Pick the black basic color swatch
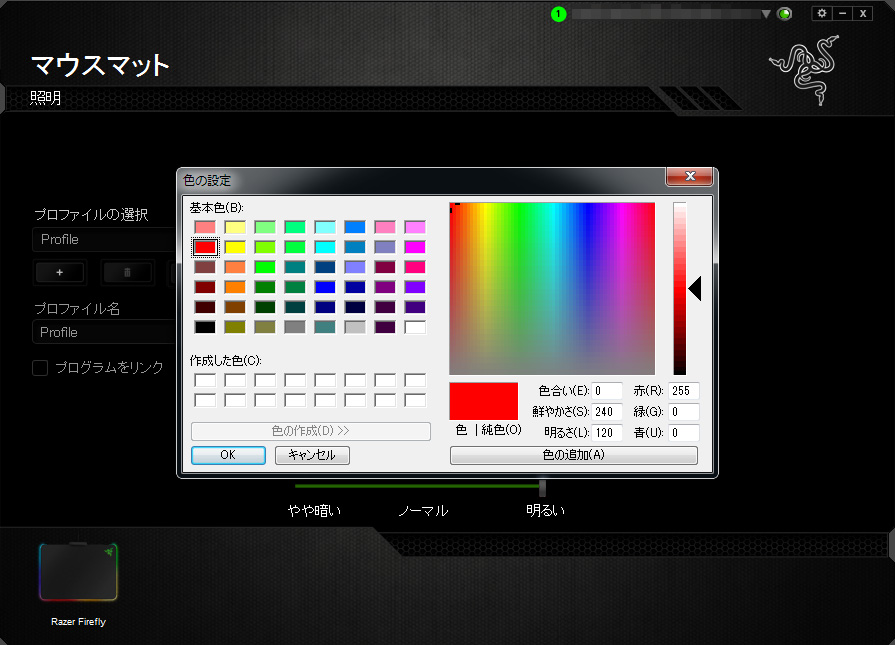The width and height of the screenshot is (895, 645). click(205, 327)
